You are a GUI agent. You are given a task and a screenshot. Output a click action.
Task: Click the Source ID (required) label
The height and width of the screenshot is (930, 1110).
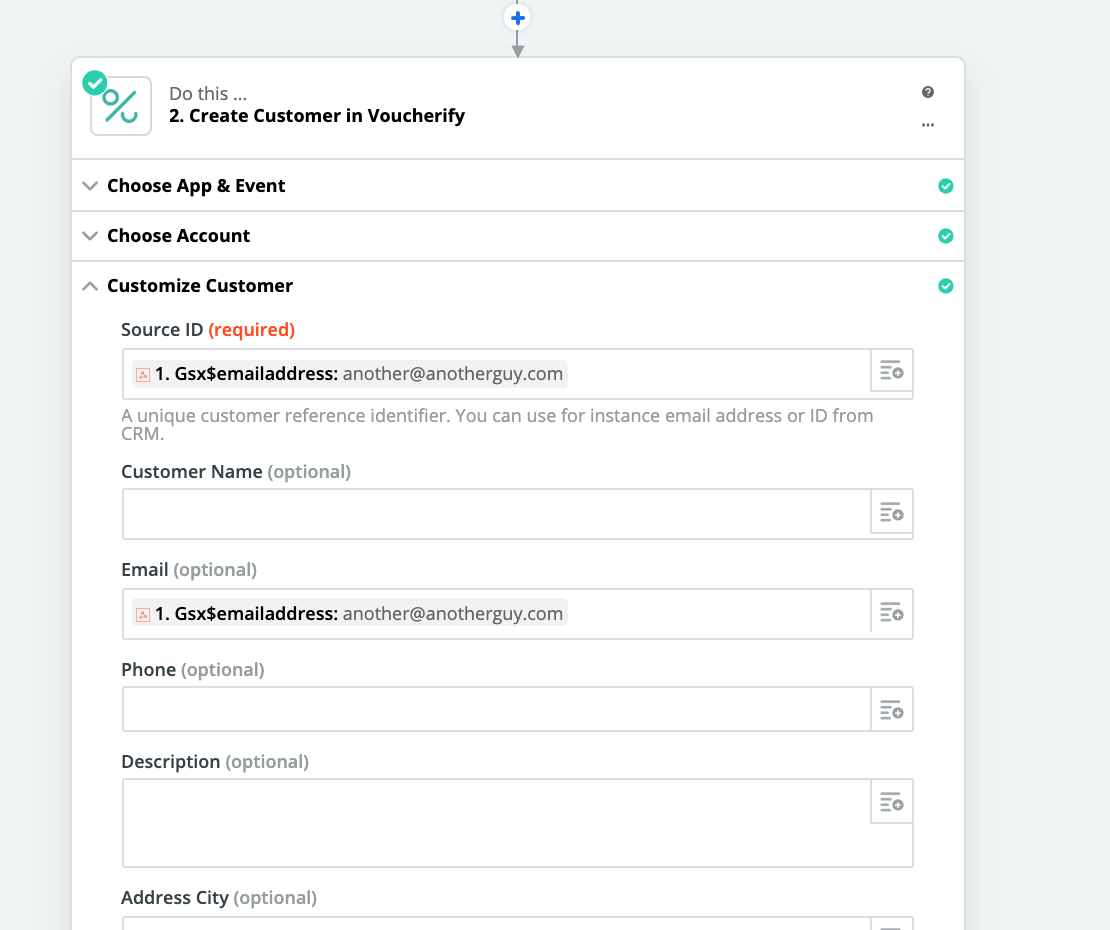tap(208, 330)
